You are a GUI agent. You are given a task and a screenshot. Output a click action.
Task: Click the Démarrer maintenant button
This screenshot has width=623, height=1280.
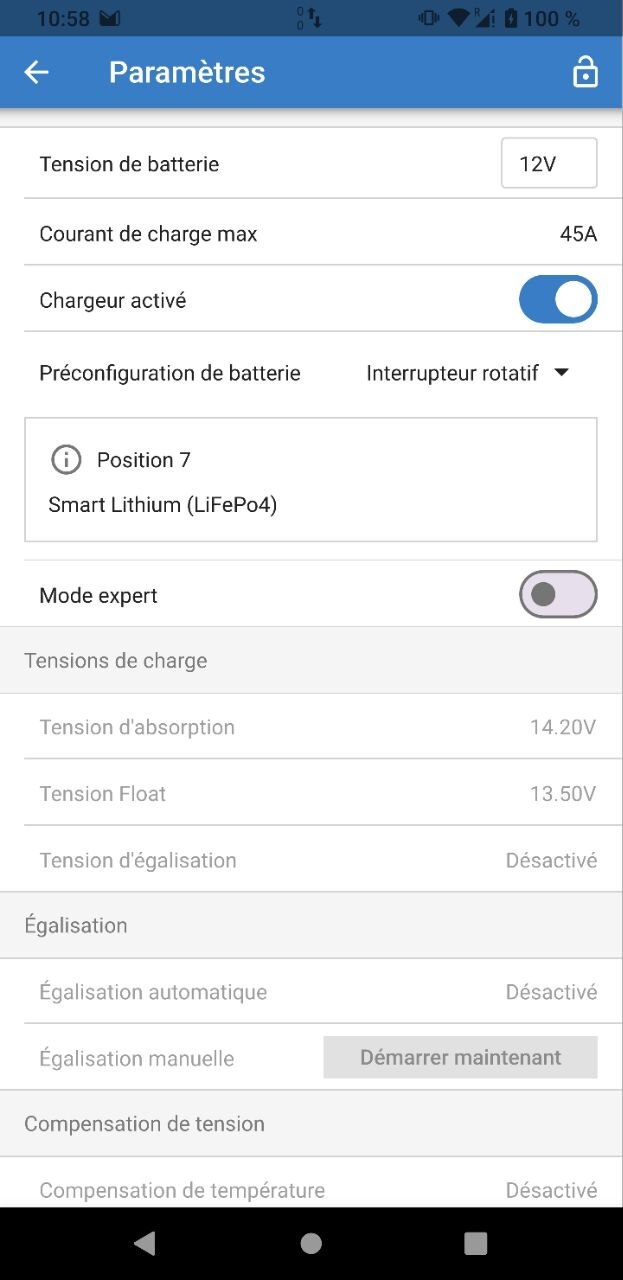tap(460, 1057)
